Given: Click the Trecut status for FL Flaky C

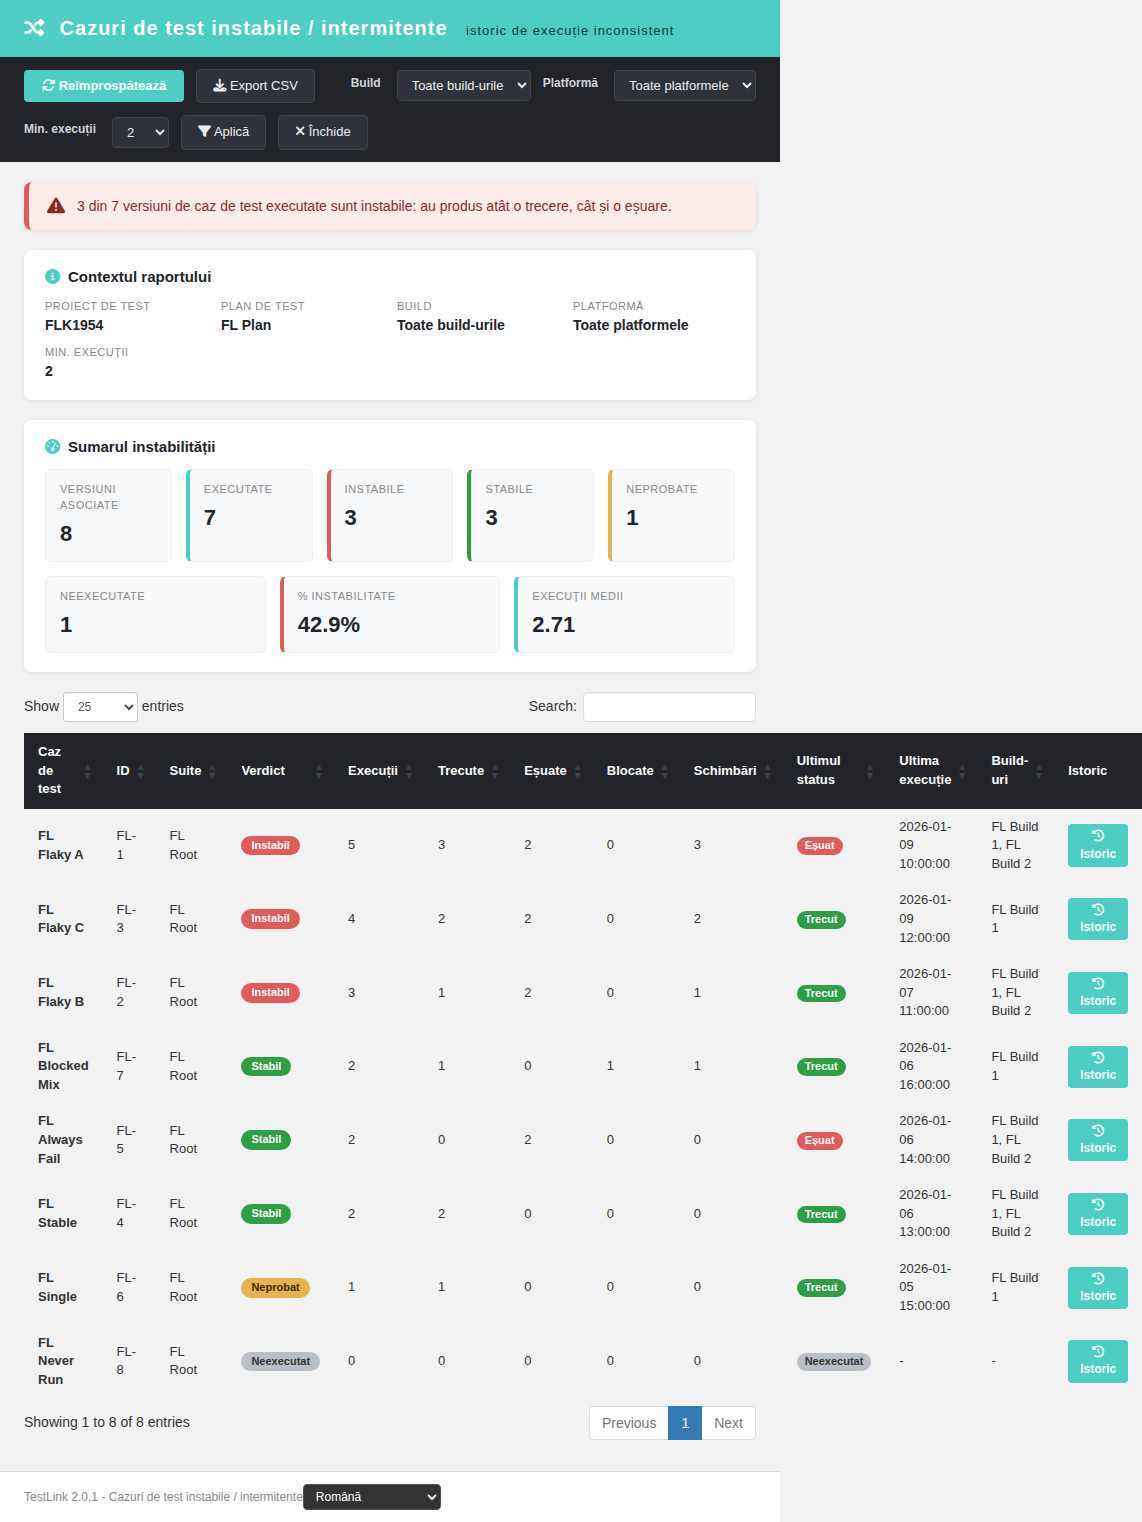Looking at the screenshot, I should [821, 919].
